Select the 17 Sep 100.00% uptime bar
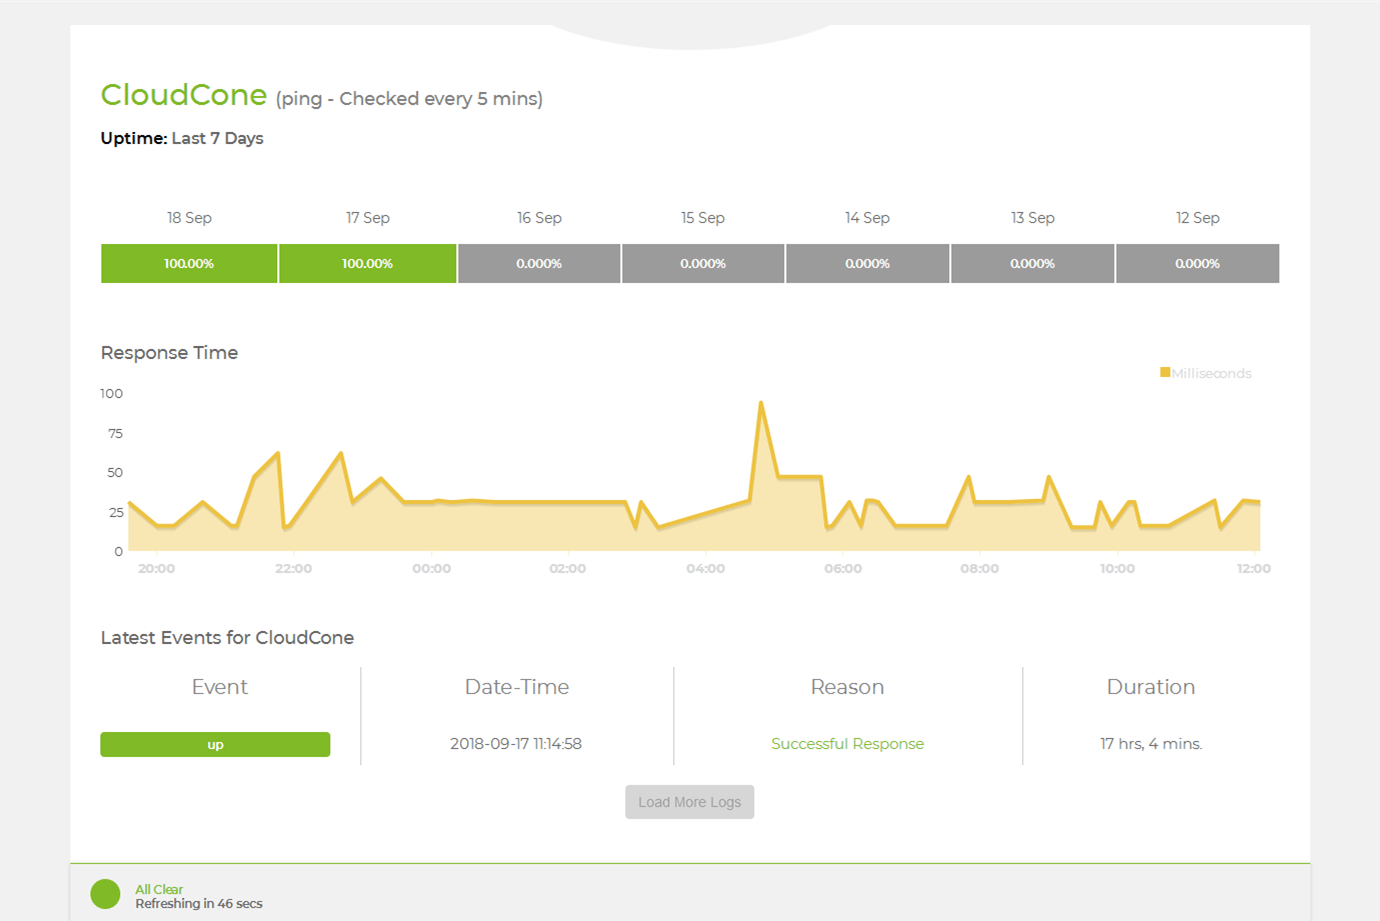Screen dimensions: 1380x921 367,264
